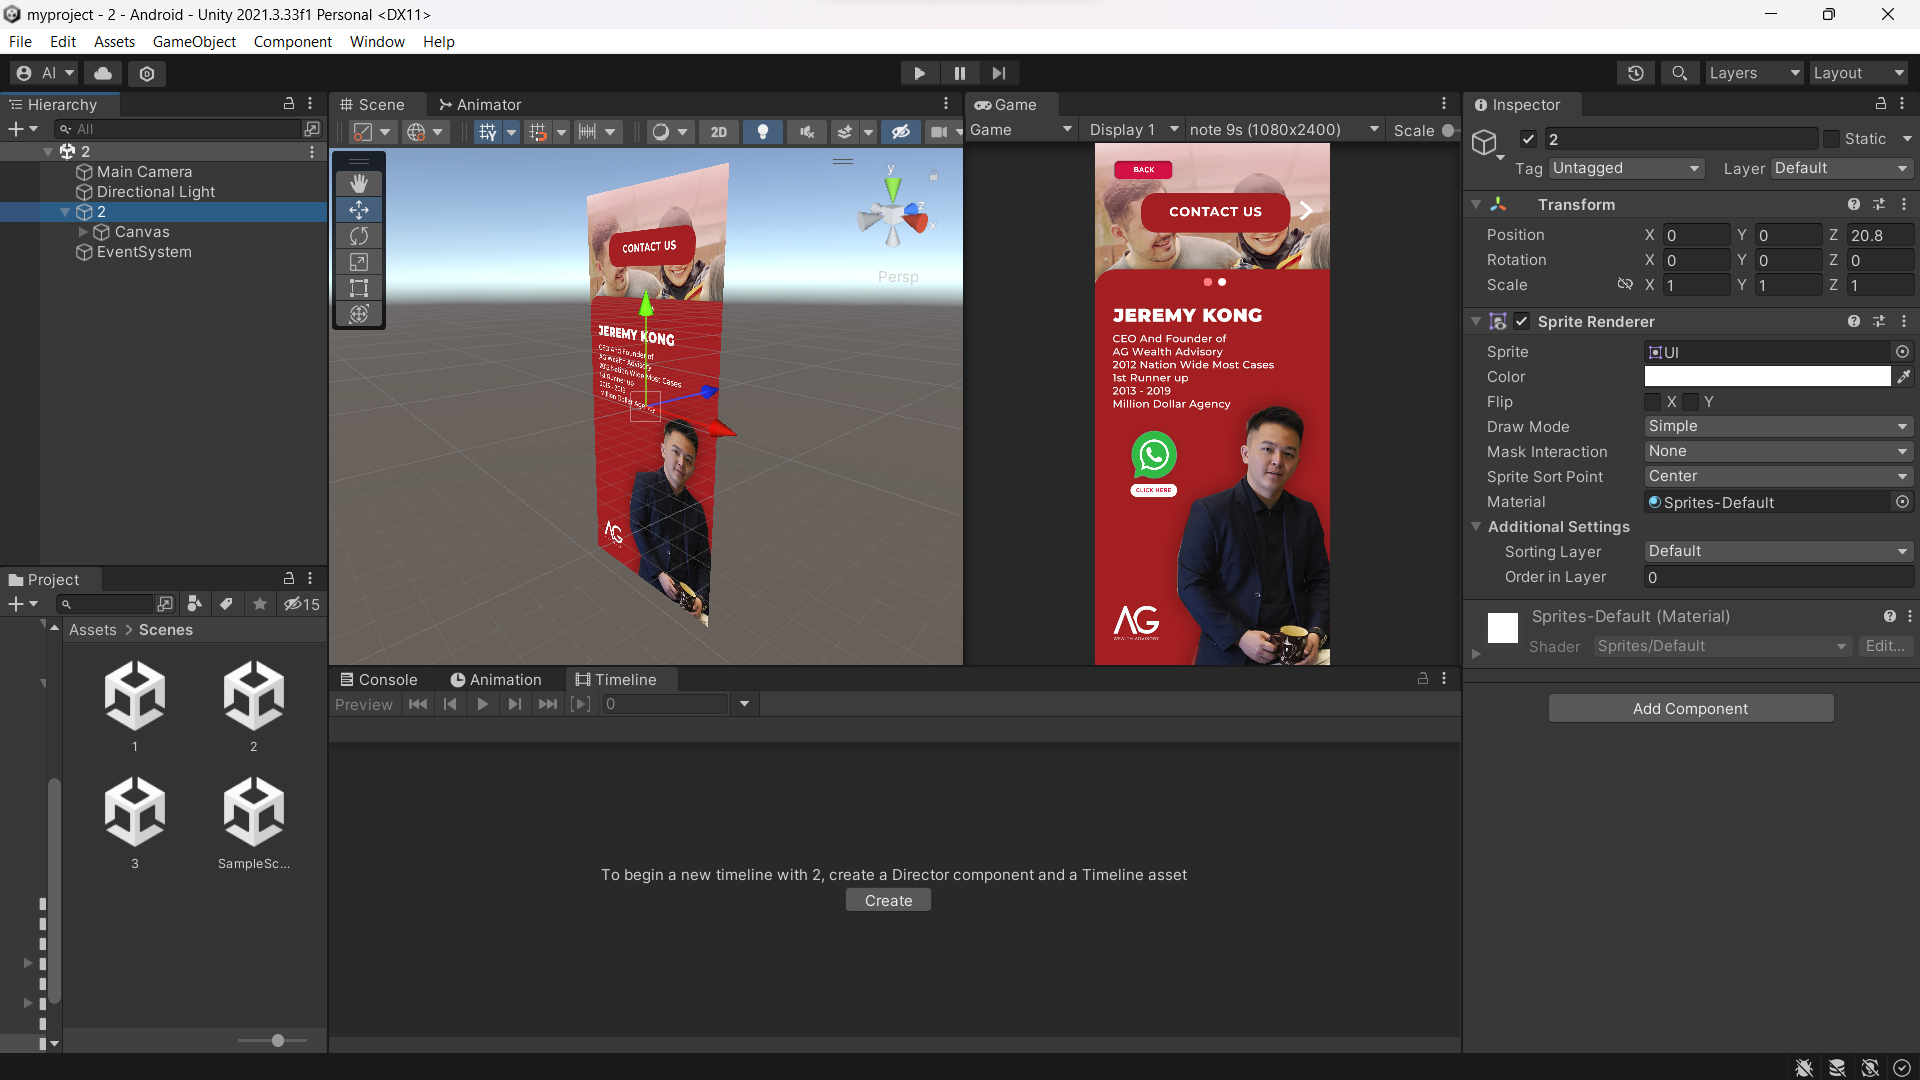
Task: Select the Rect transform tool
Action: click(359, 288)
